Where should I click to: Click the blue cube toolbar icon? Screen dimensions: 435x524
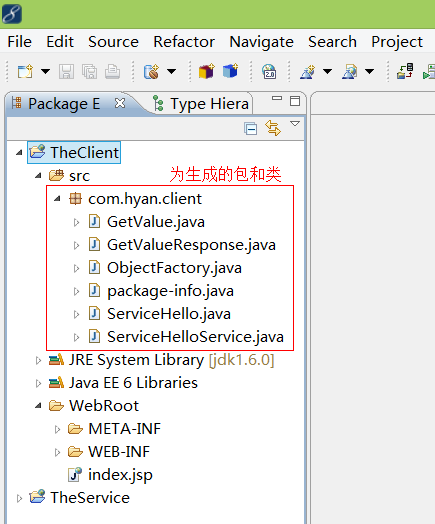pyautogui.click(x=231, y=71)
